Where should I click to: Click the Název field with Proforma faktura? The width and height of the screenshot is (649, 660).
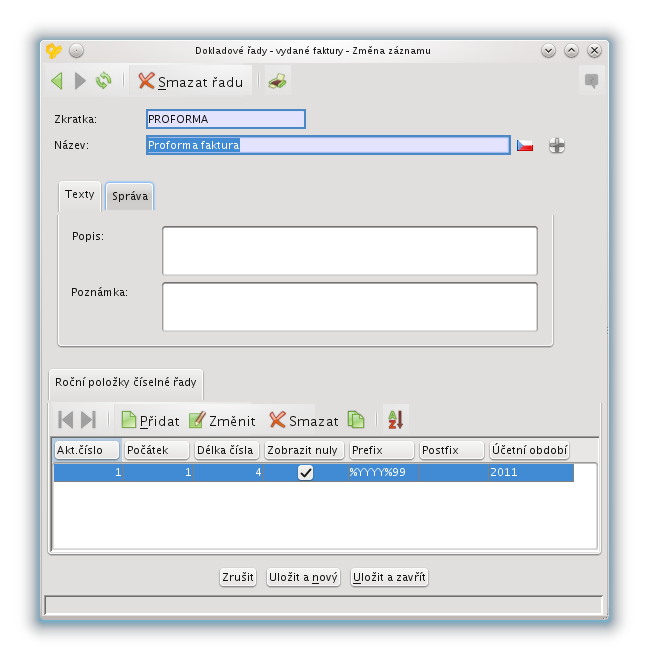point(328,145)
